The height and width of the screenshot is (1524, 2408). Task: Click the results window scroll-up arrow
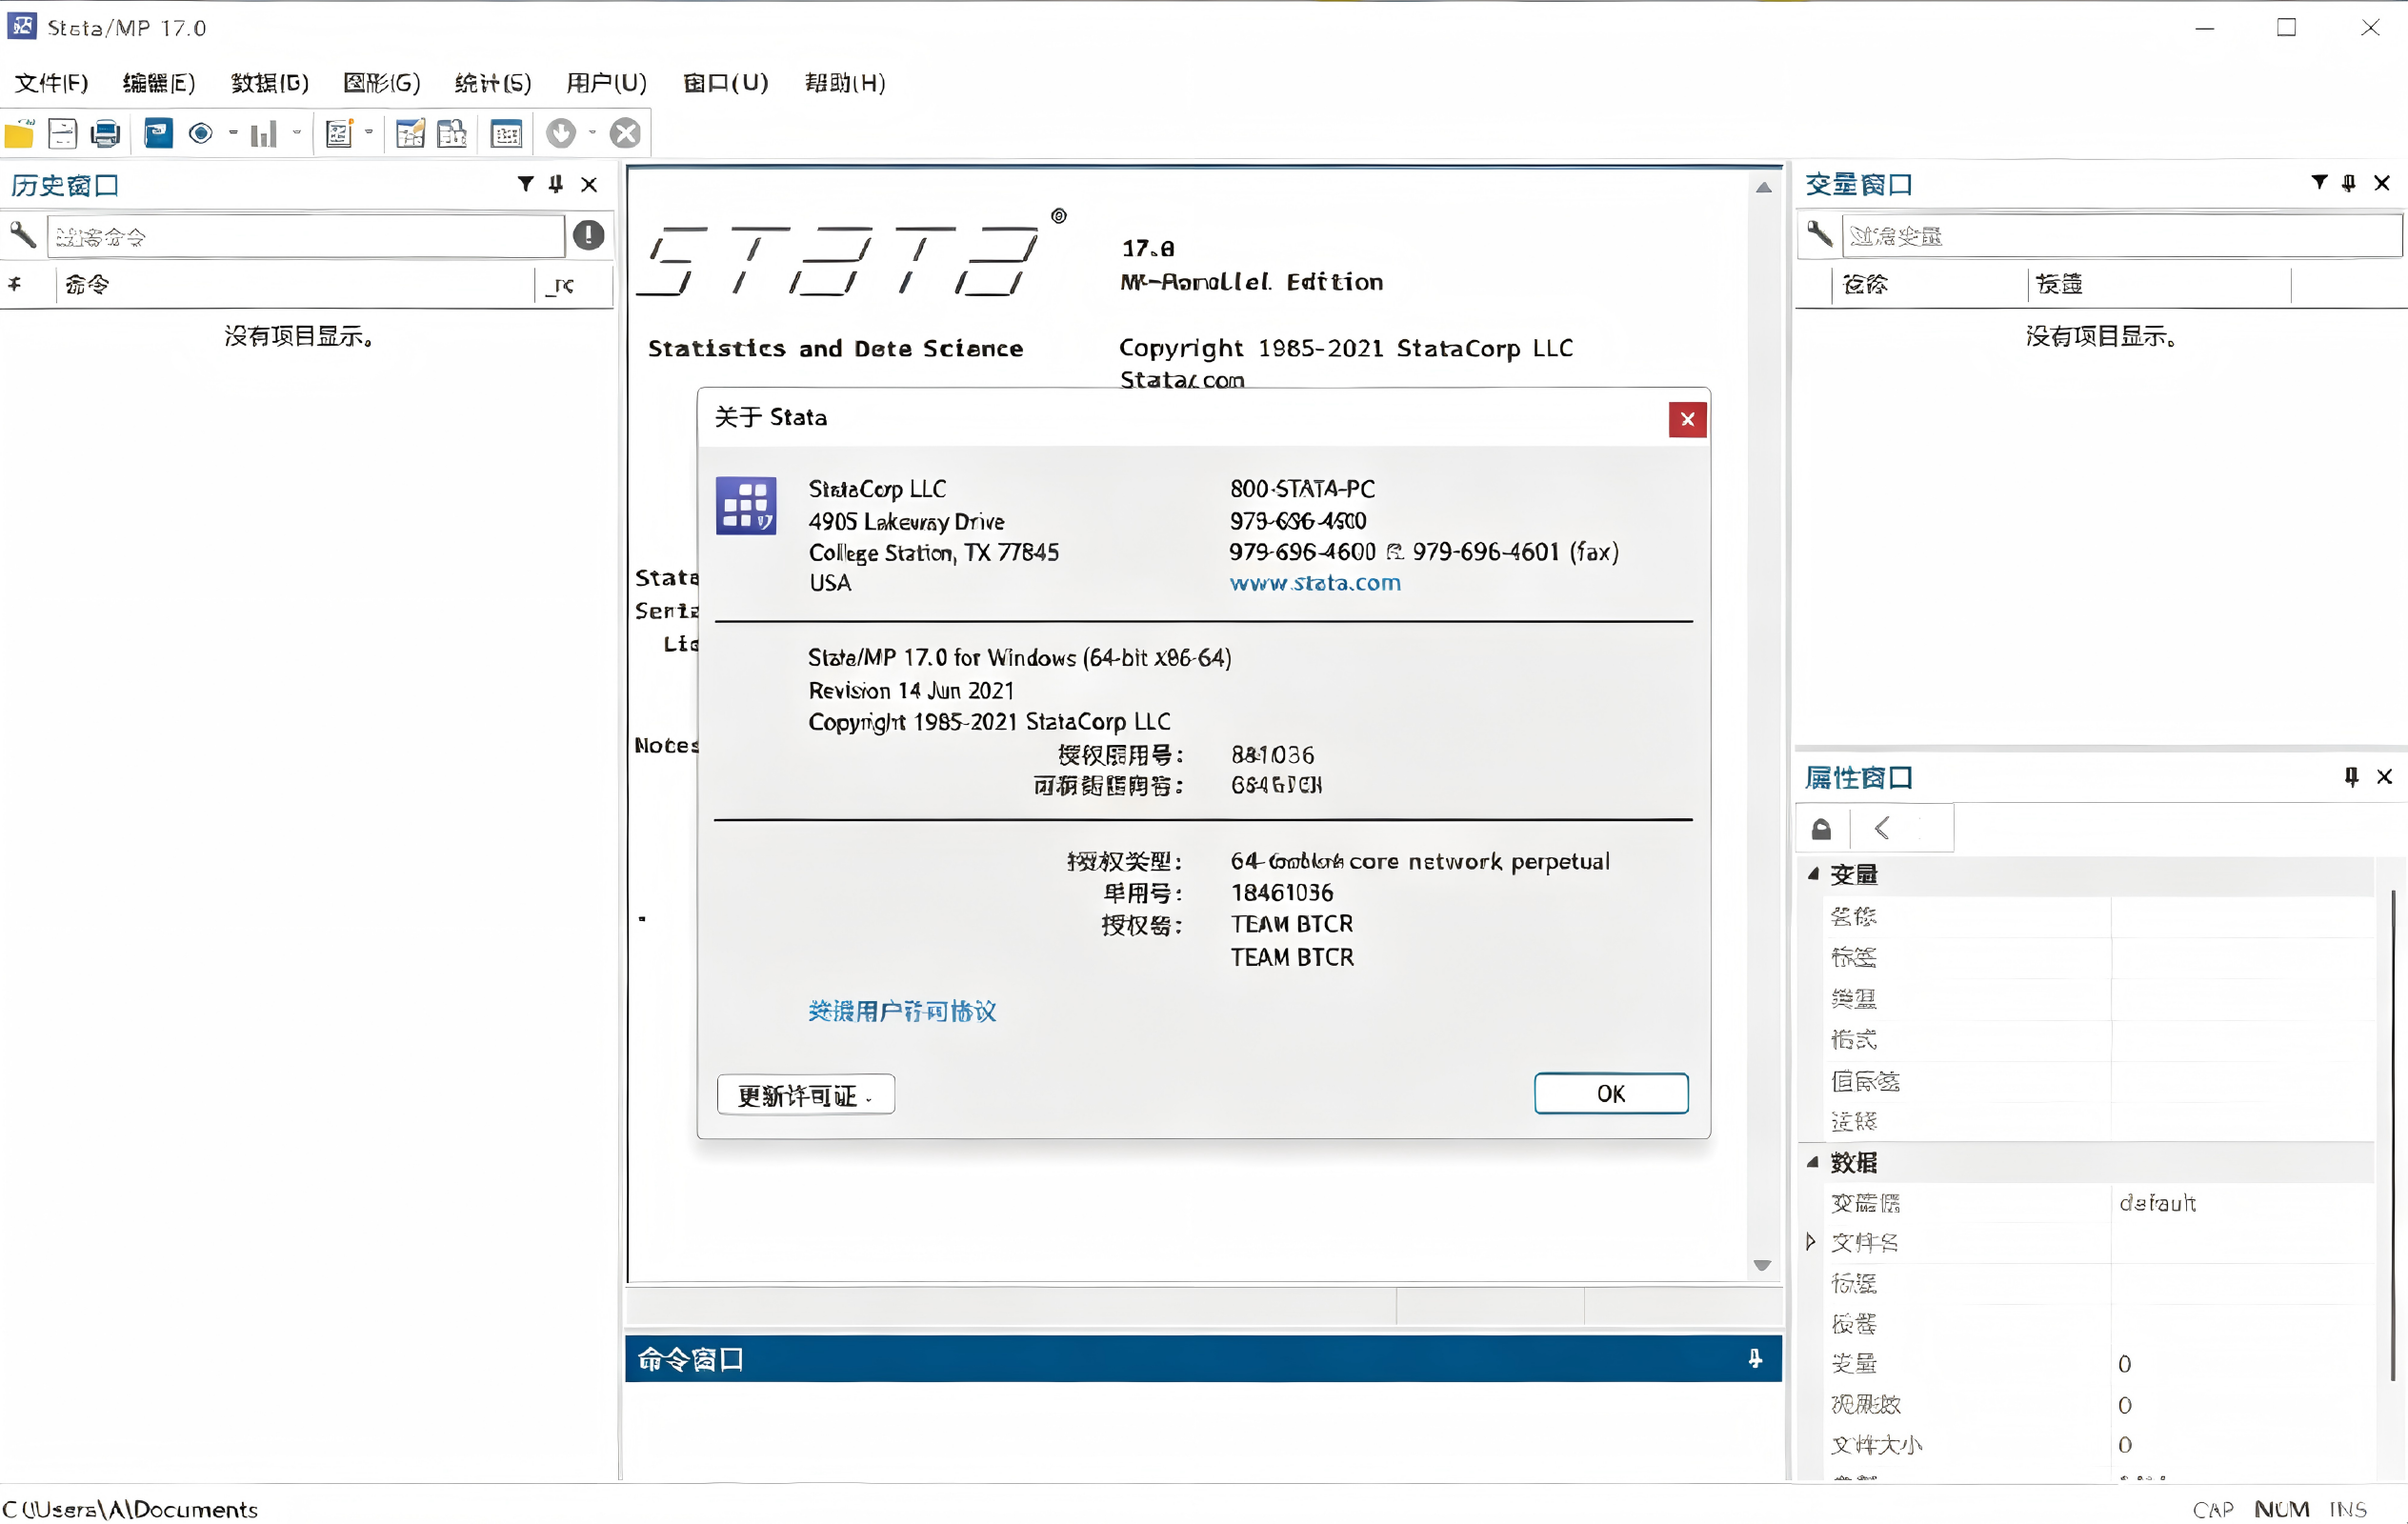1764,188
